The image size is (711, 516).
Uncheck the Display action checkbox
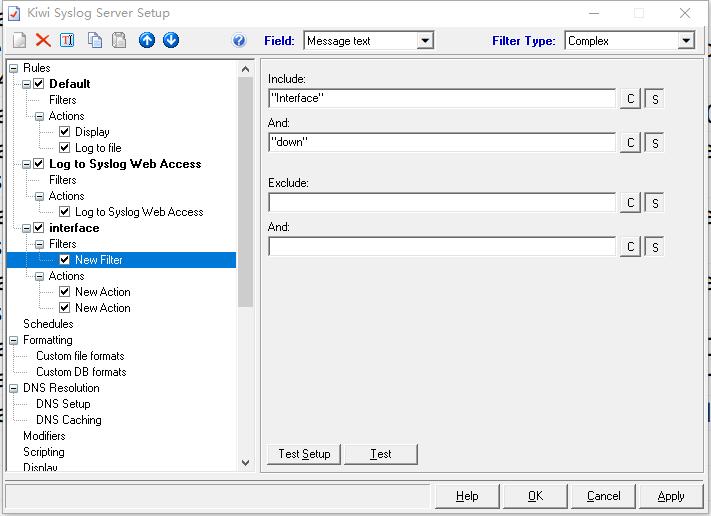coord(65,132)
